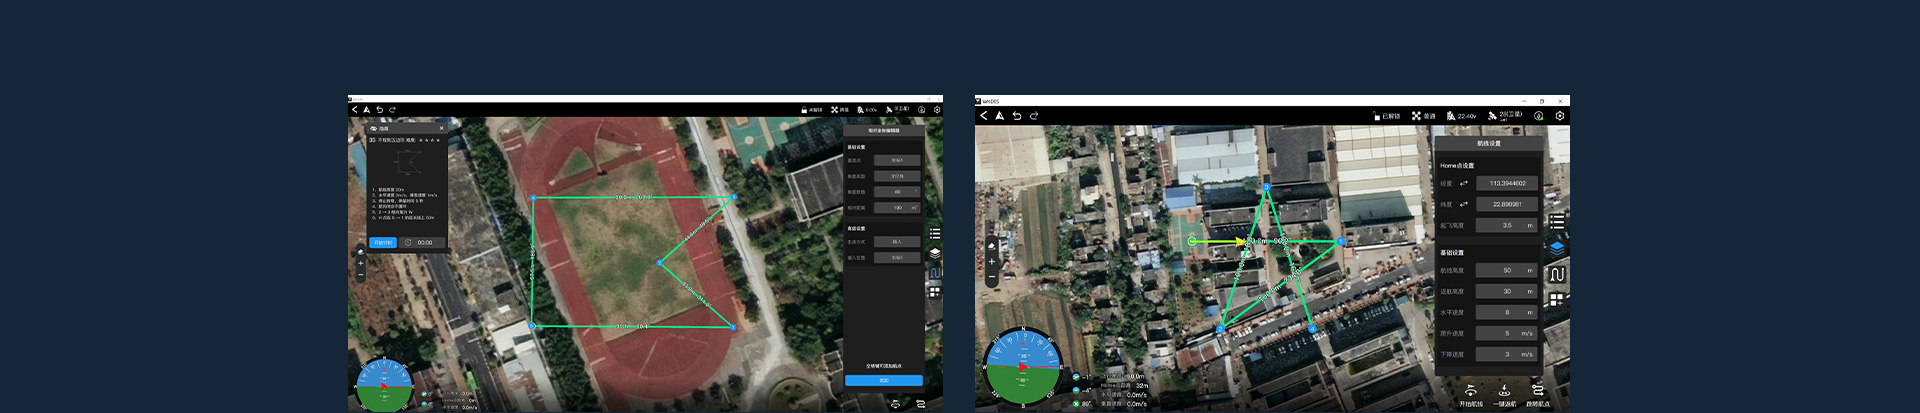
Task: Open settings gear in right window
Action: 1560,116
